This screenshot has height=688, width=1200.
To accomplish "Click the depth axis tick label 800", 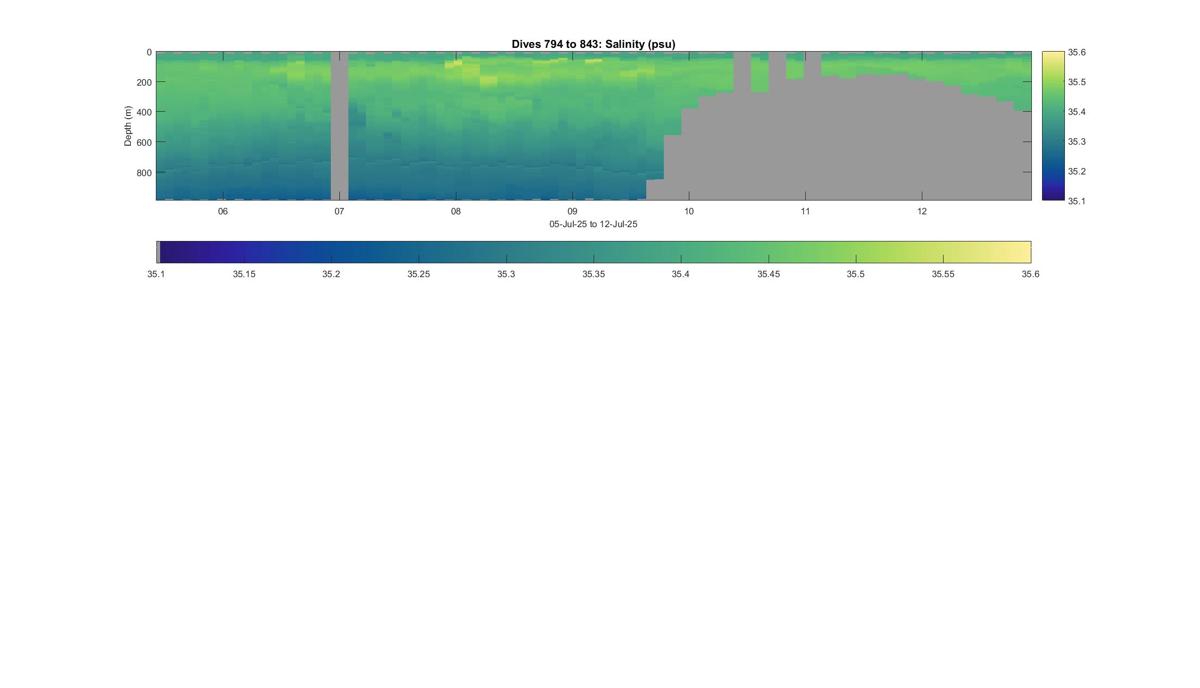I will coord(144,172).
